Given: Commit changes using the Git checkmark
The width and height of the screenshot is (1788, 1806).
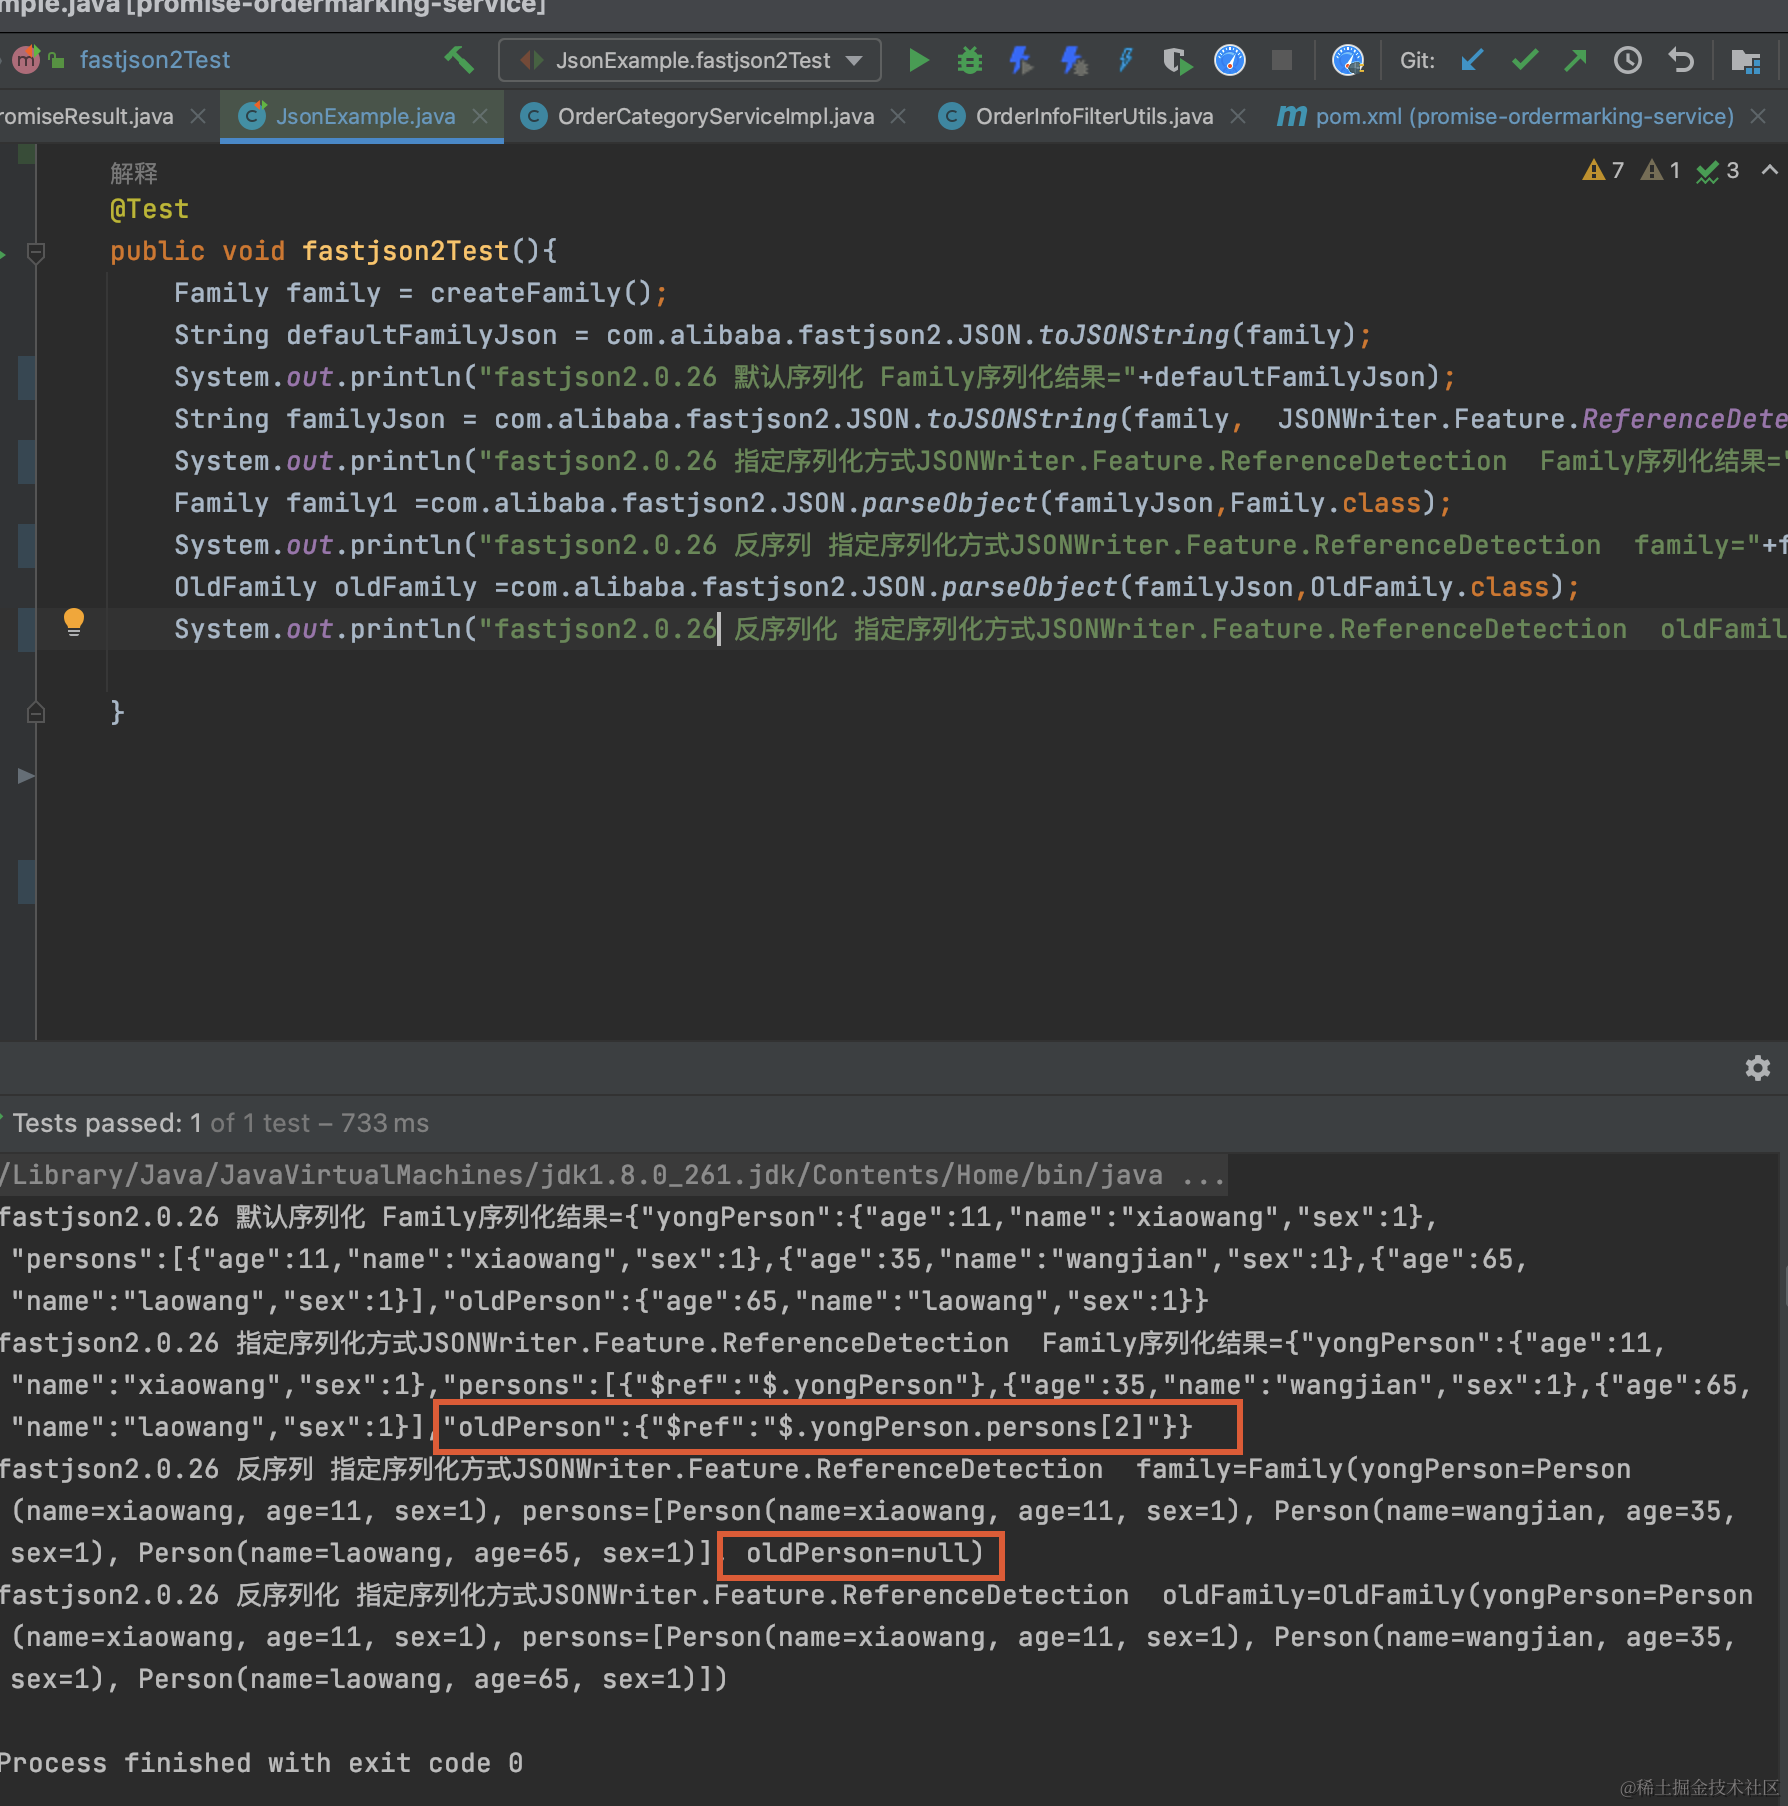Looking at the screenshot, I should 1524,61.
